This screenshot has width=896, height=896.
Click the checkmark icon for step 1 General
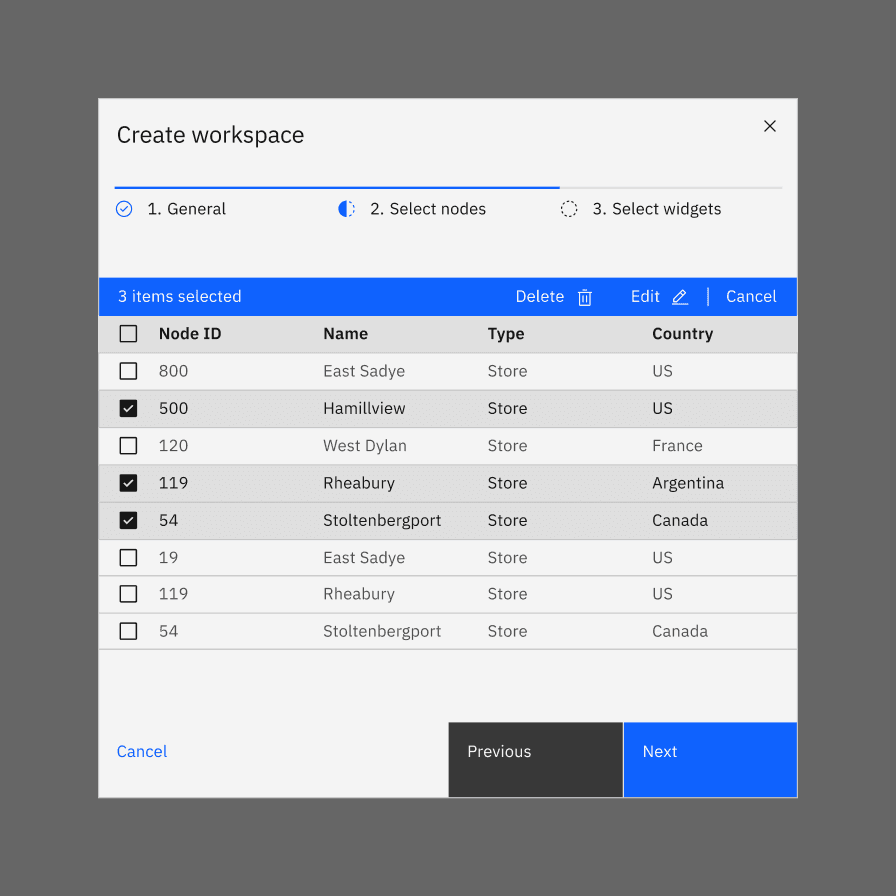124,209
